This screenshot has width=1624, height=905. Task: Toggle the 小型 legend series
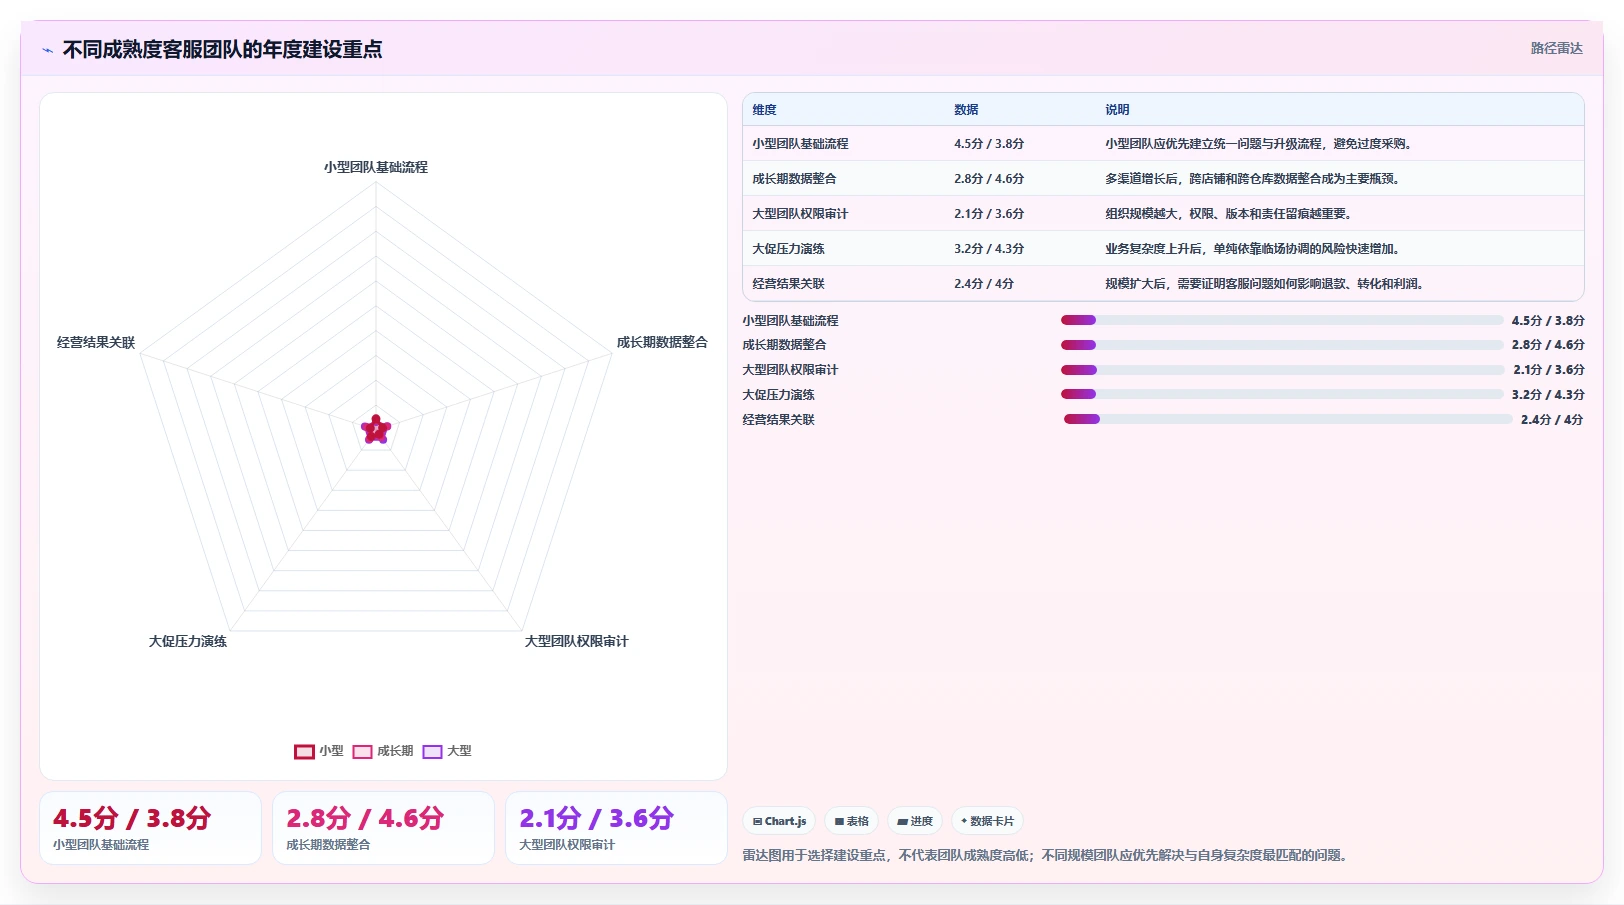(318, 751)
